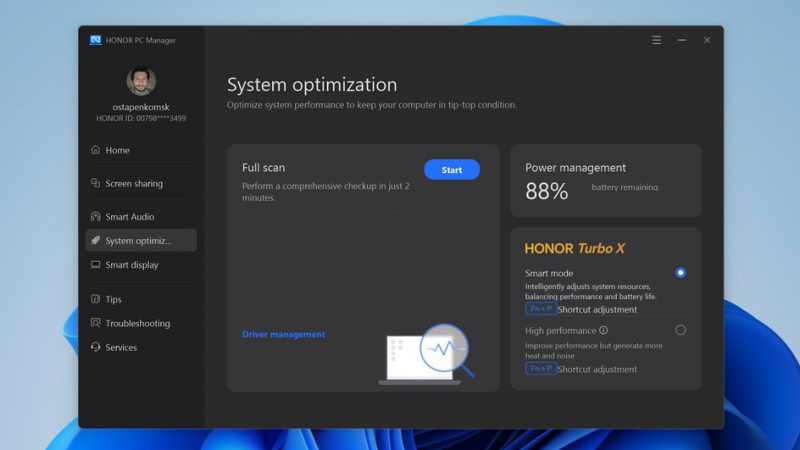Click the 88% battery value
The height and width of the screenshot is (450, 800).
click(546, 191)
